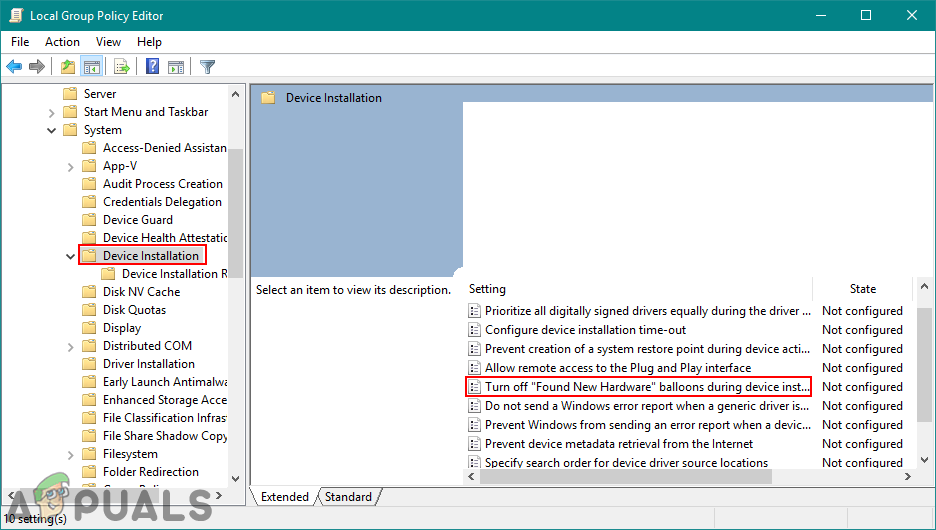The height and width of the screenshot is (530, 936).
Task: Click policy icon for Allow remote access to Plug and Play
Action: tap(475, 368)
